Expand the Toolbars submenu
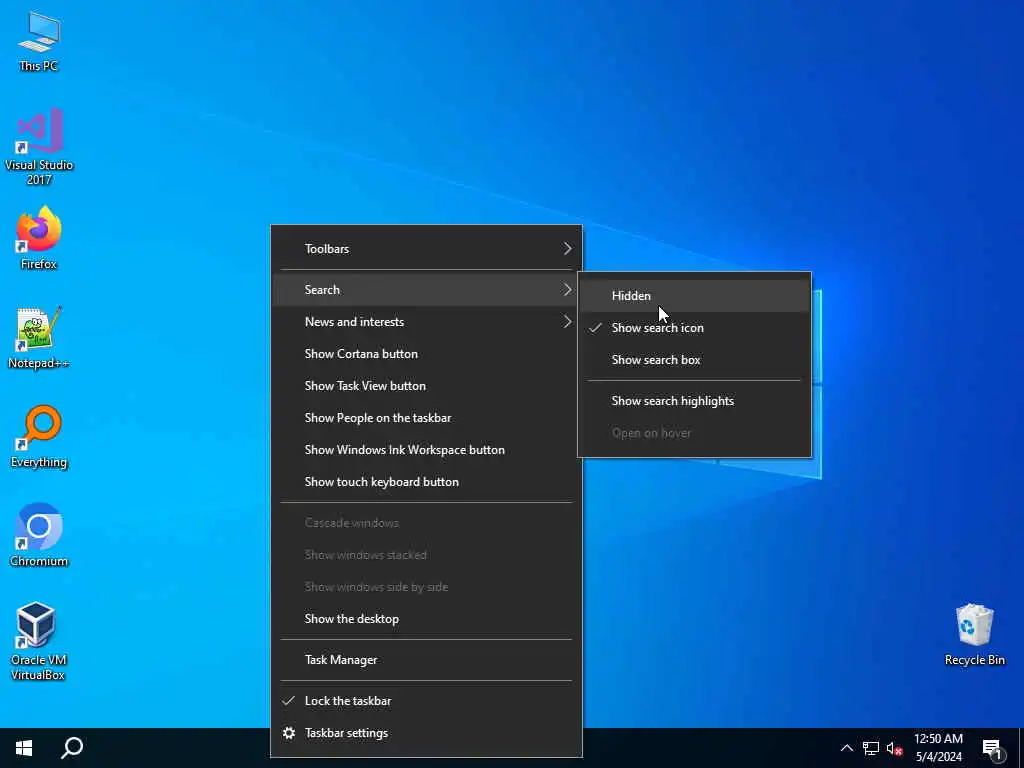The height and width of the screenshot is (768, 1024). [x=426, y=249]
